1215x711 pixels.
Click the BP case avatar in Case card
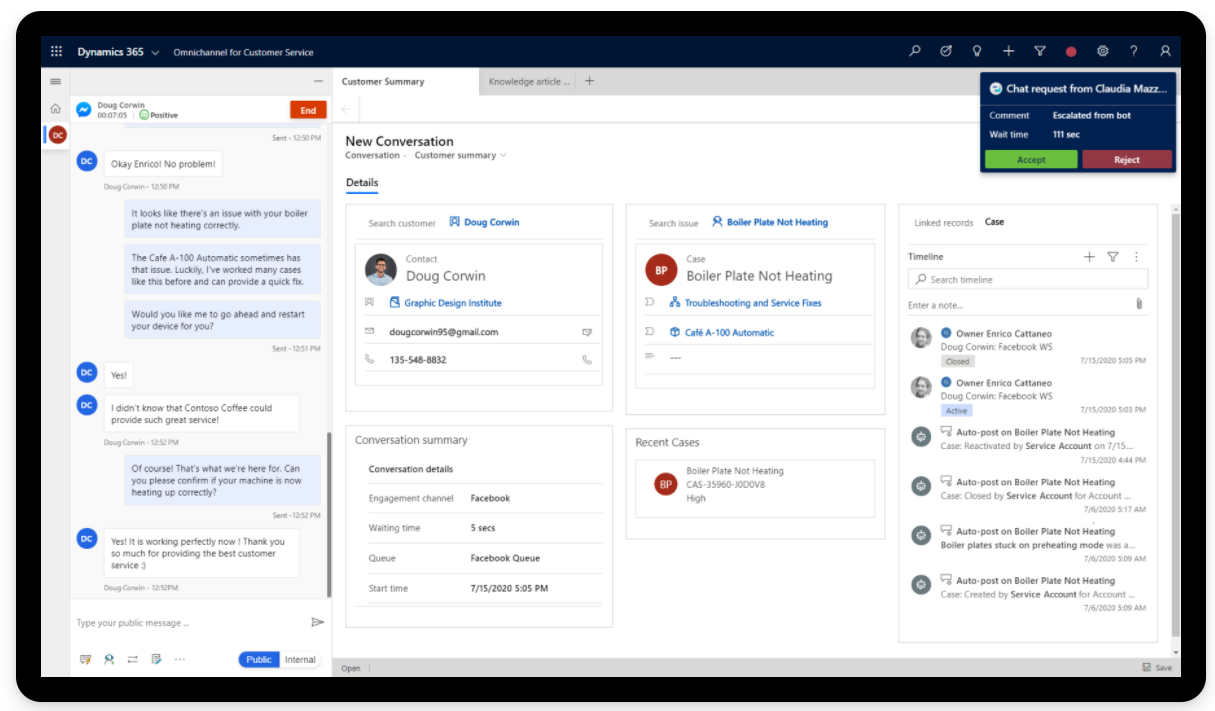click(661, 270)
